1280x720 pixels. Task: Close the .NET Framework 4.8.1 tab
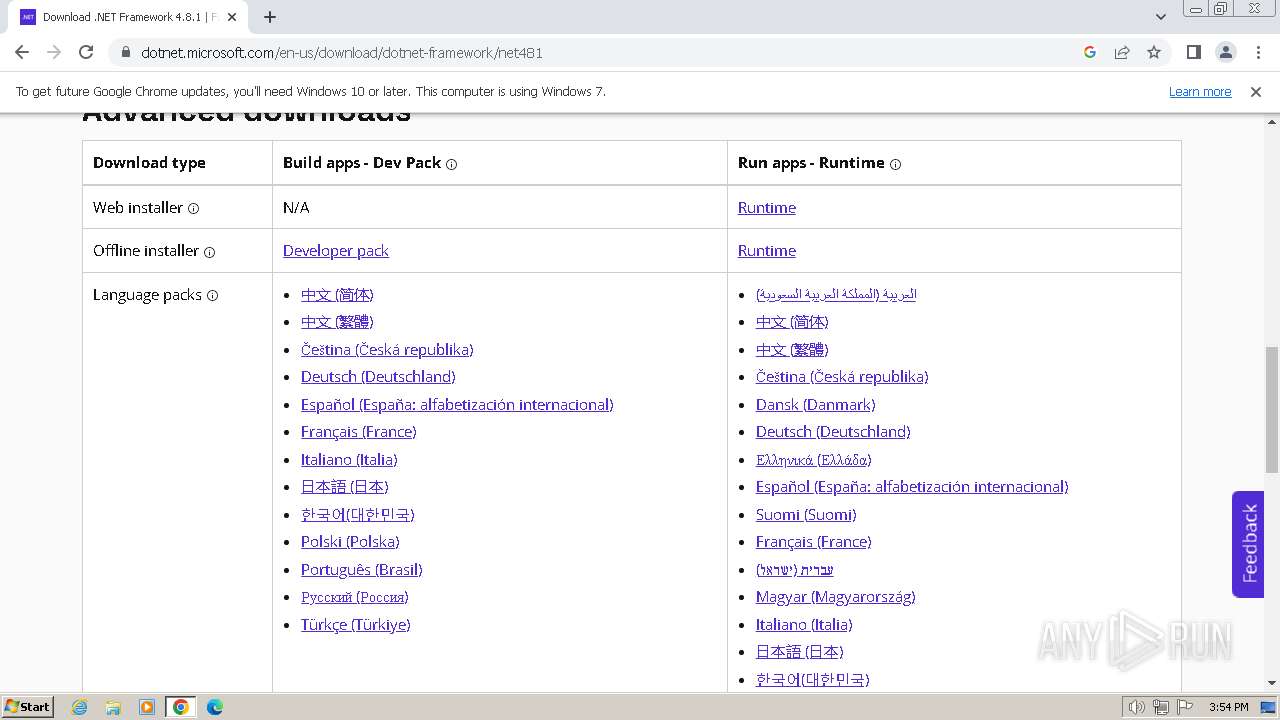pos(232,17)
